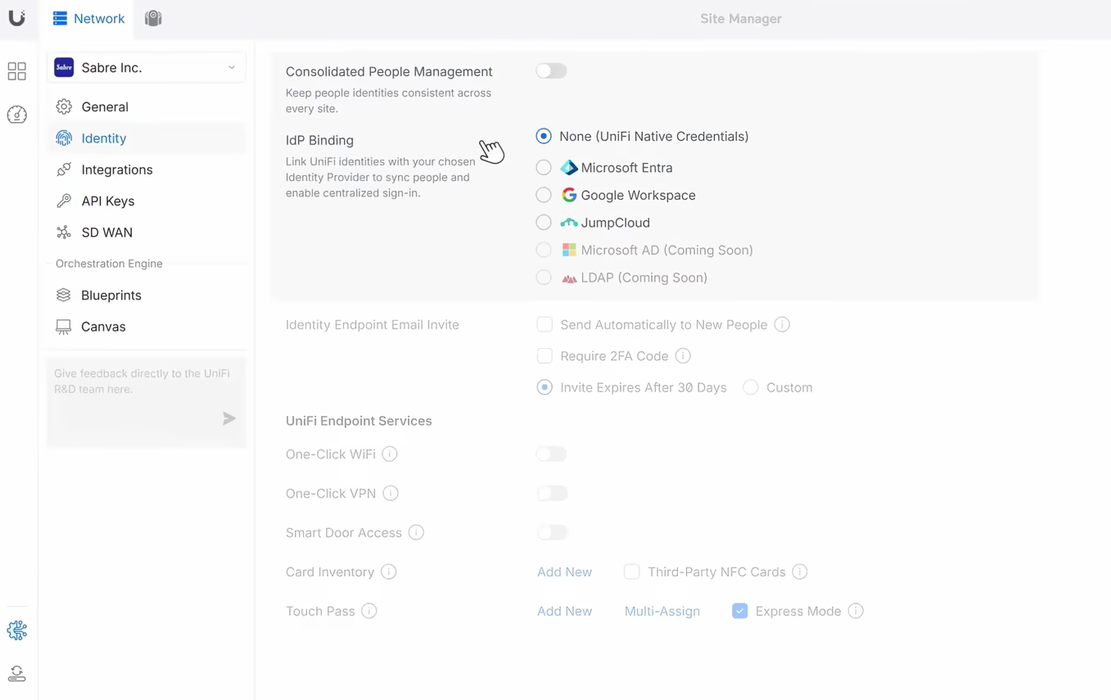Click Add New for Card Inventory
This screenshot has width=1111, height=700.
click(x=564, y=572)
